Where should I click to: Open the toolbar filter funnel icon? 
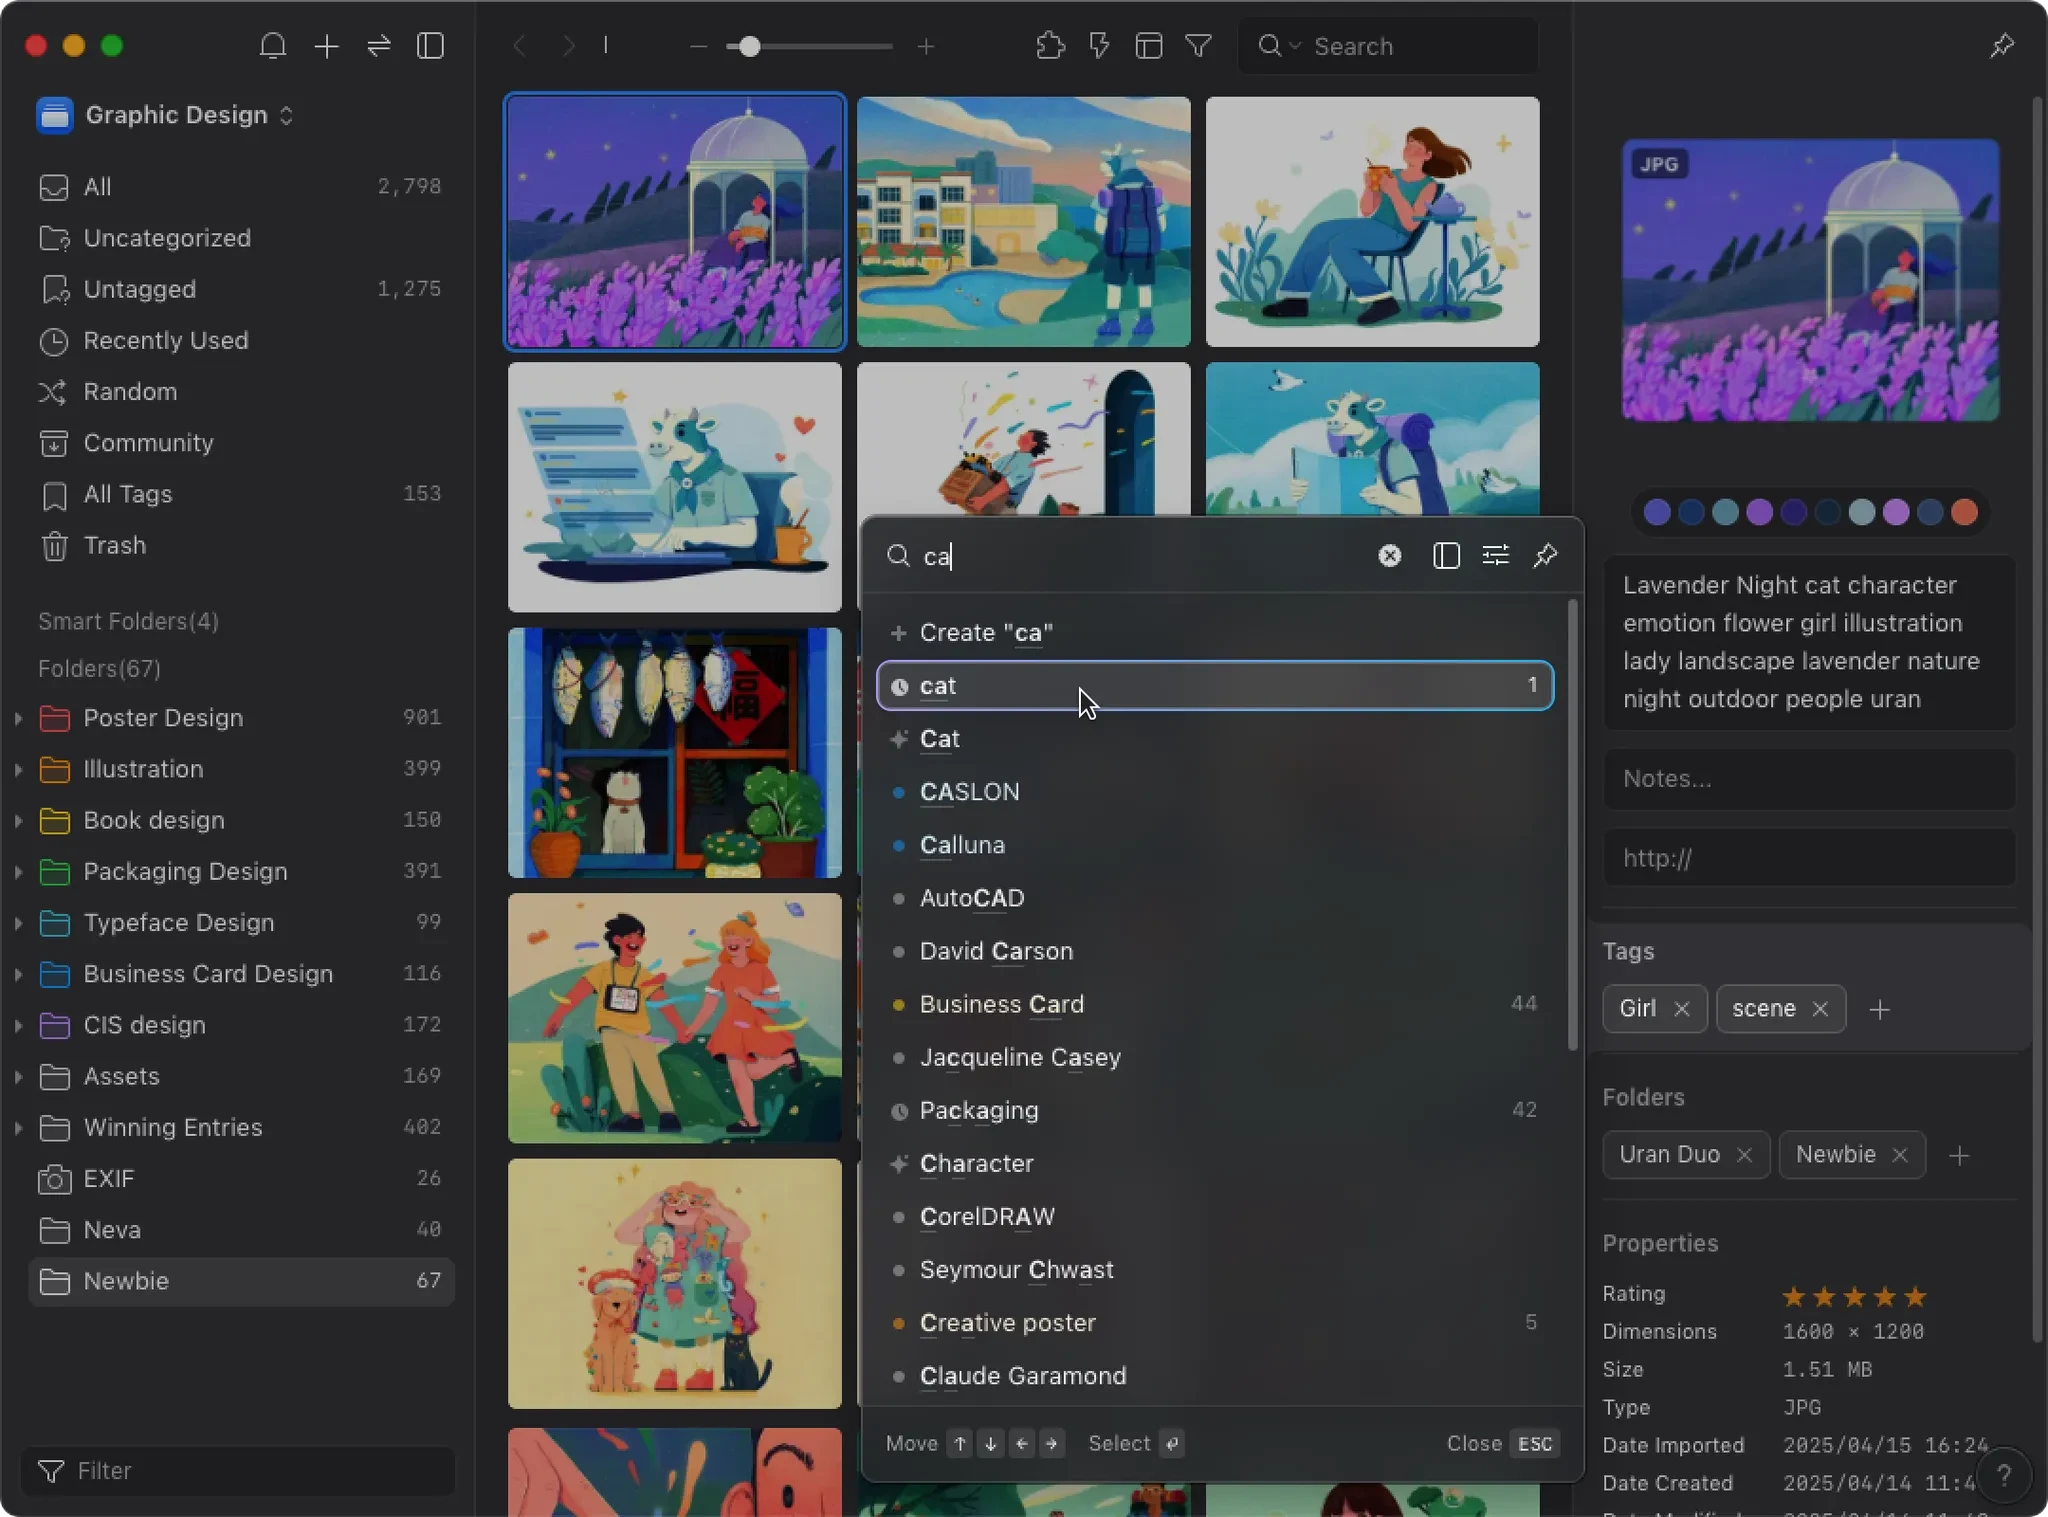1198,46
